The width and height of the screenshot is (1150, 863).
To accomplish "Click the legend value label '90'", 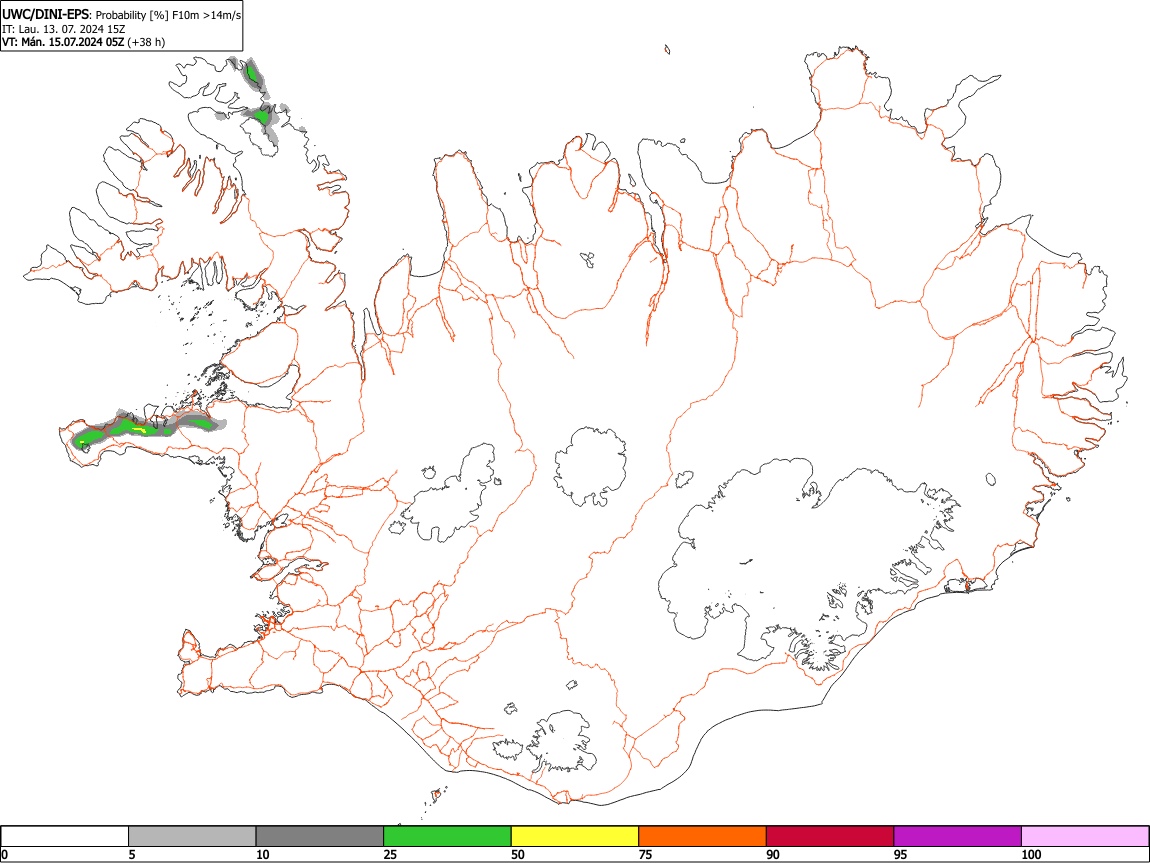I will 773,855.
